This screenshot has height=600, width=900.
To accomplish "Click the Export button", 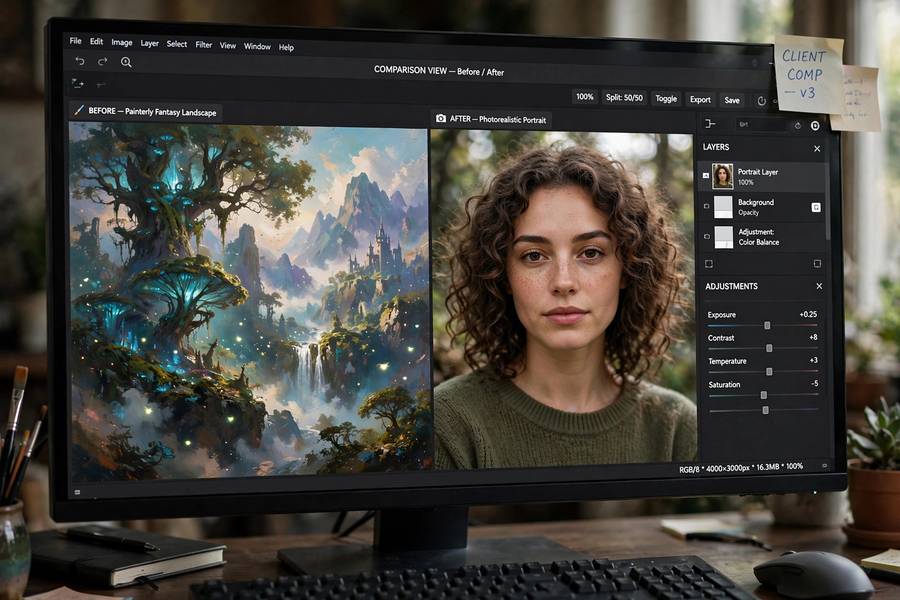I will coord(700,100).
